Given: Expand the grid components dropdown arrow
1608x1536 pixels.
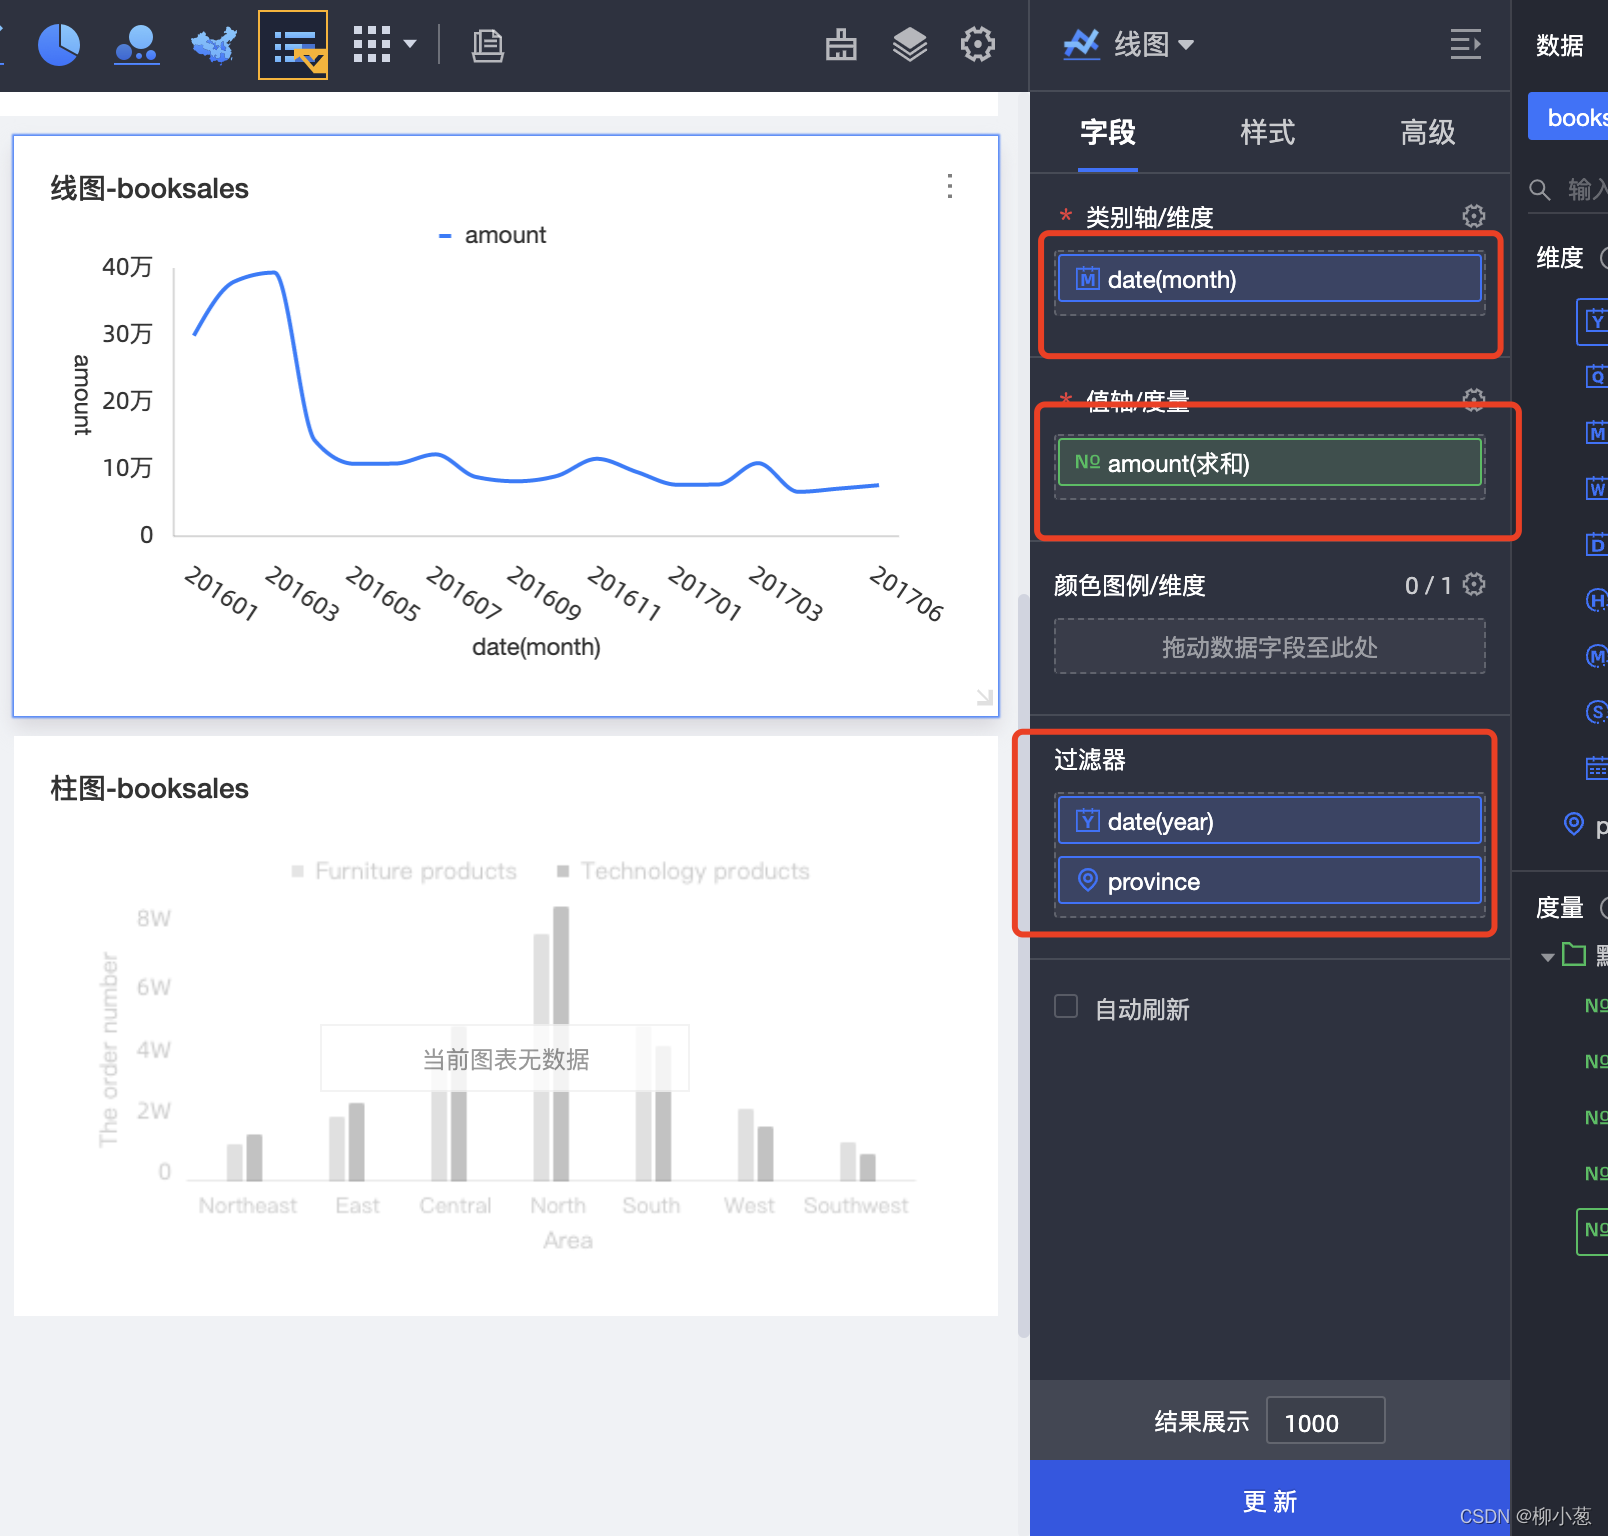Looking at the screenshot, I should [x=410, y=44].
